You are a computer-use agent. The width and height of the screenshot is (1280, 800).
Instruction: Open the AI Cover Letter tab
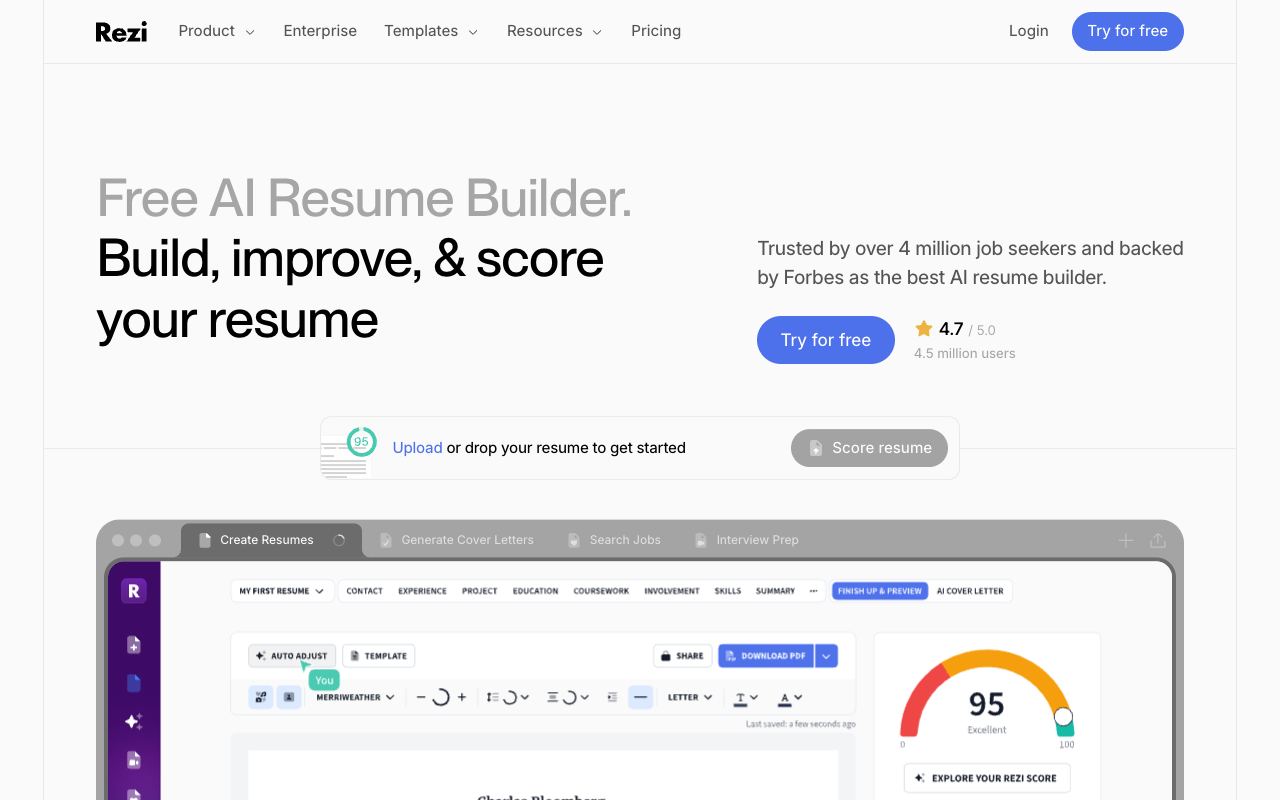click(x=970, y=591)
